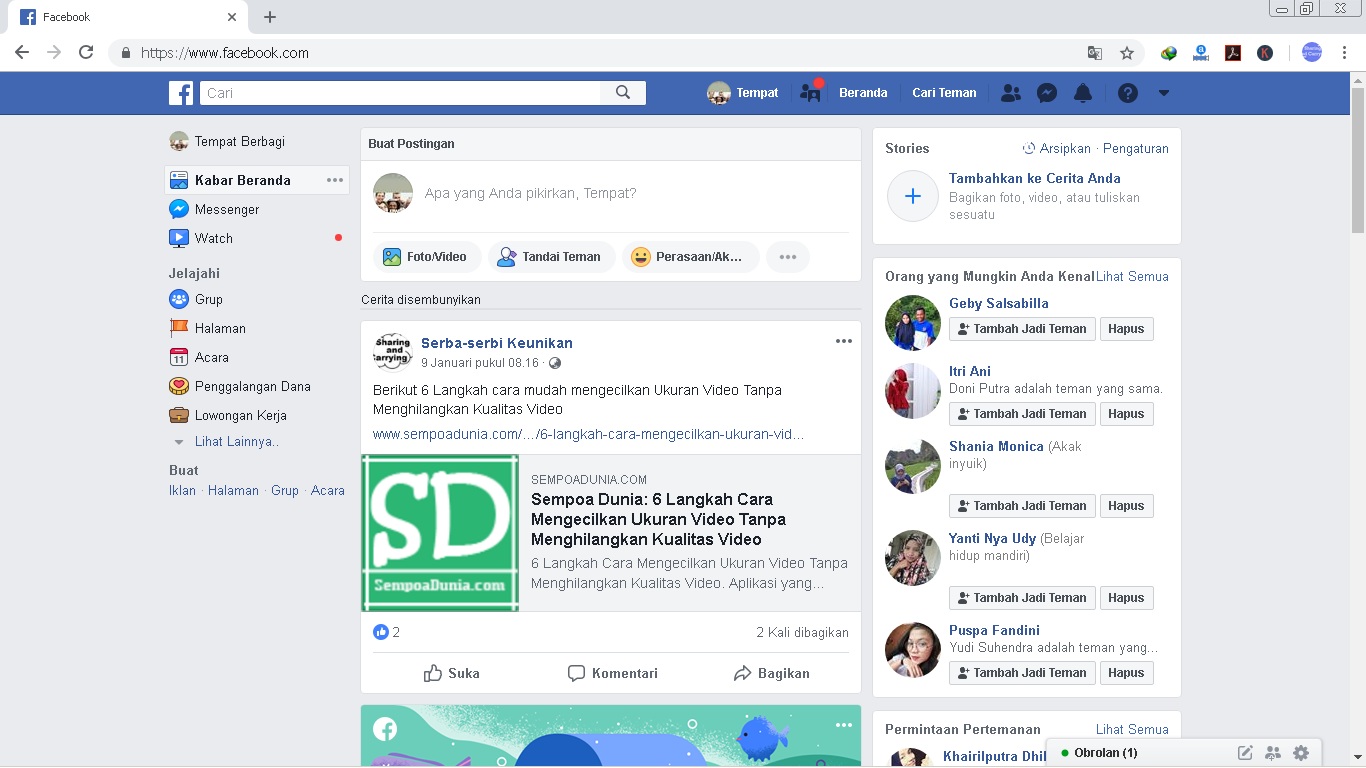Open Friend requests icon in header
The height and width of the screenshot is (768, 1366).
[1011, 93]
